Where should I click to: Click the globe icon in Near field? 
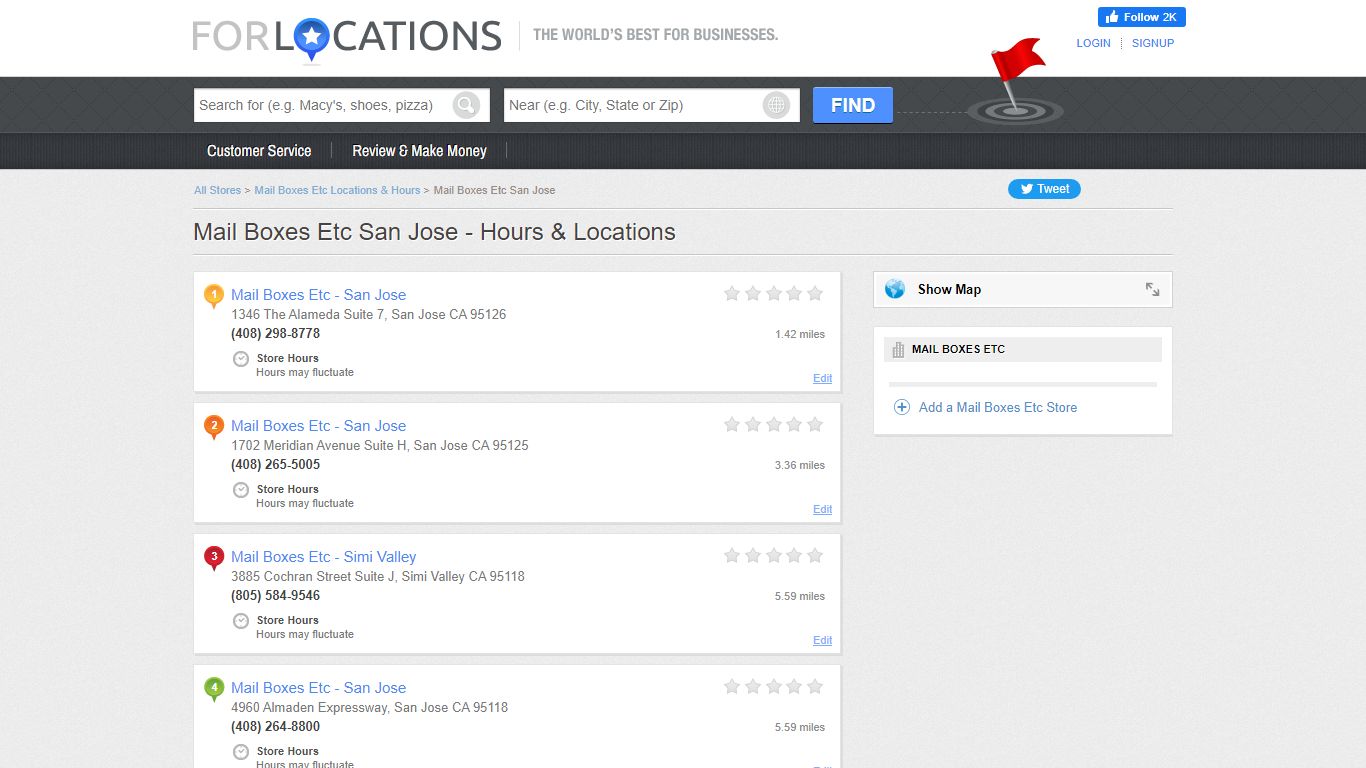[776, 105]
